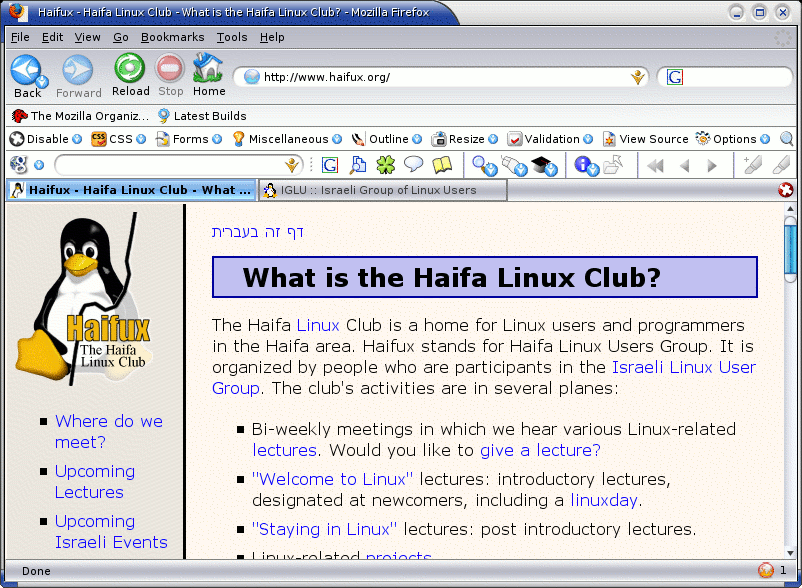This screenshot has height=588, width=802.
Task: Close the current tab with red X
Action: click(785, 190)
